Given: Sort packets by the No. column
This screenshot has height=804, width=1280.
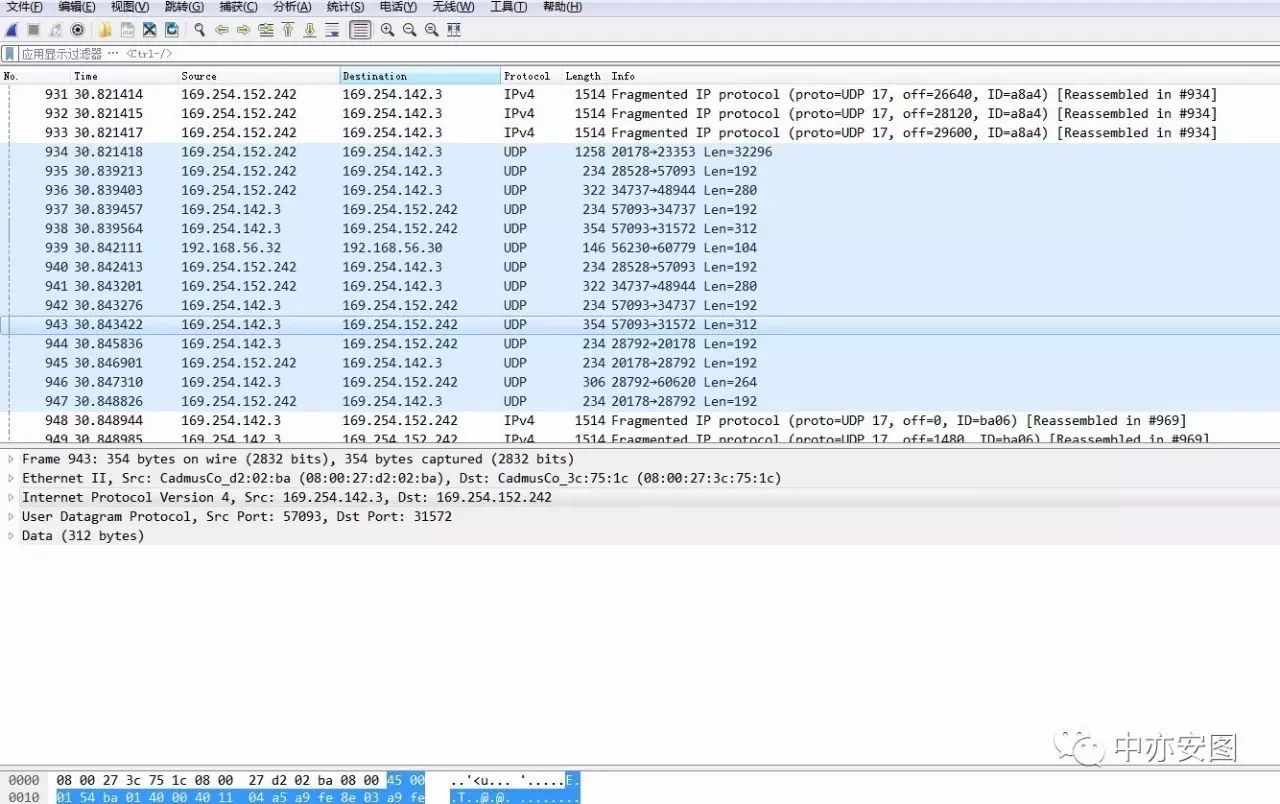Looking at the screenshot, I should click(x=35, y=76).
